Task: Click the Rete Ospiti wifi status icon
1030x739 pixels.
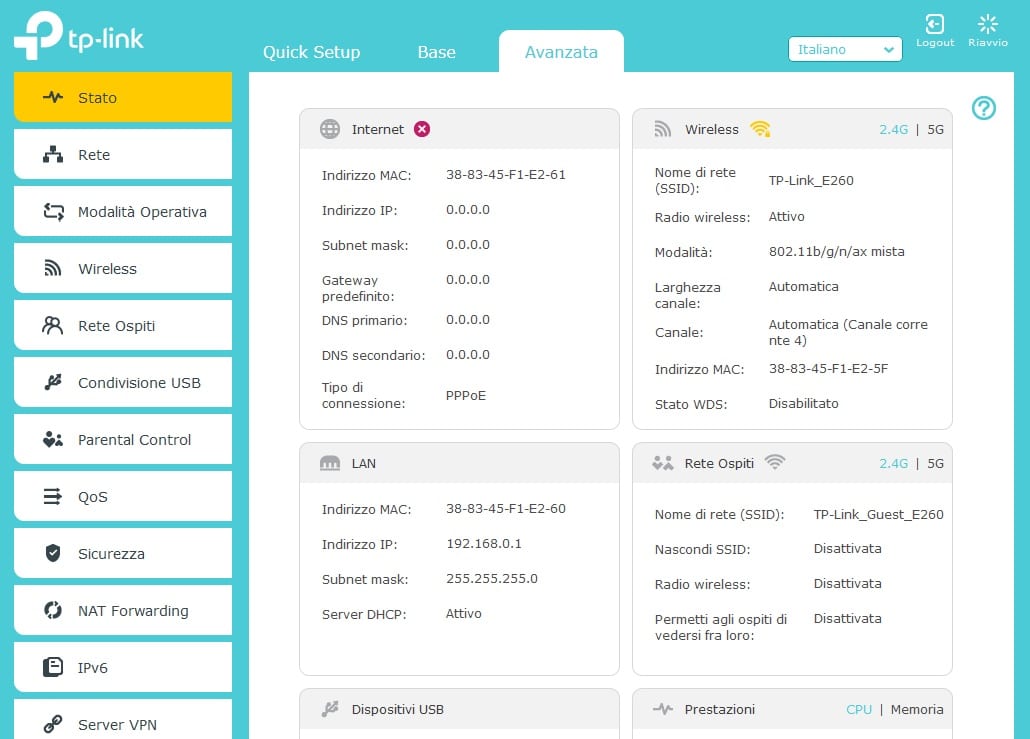Action: [x=774, y=463]
